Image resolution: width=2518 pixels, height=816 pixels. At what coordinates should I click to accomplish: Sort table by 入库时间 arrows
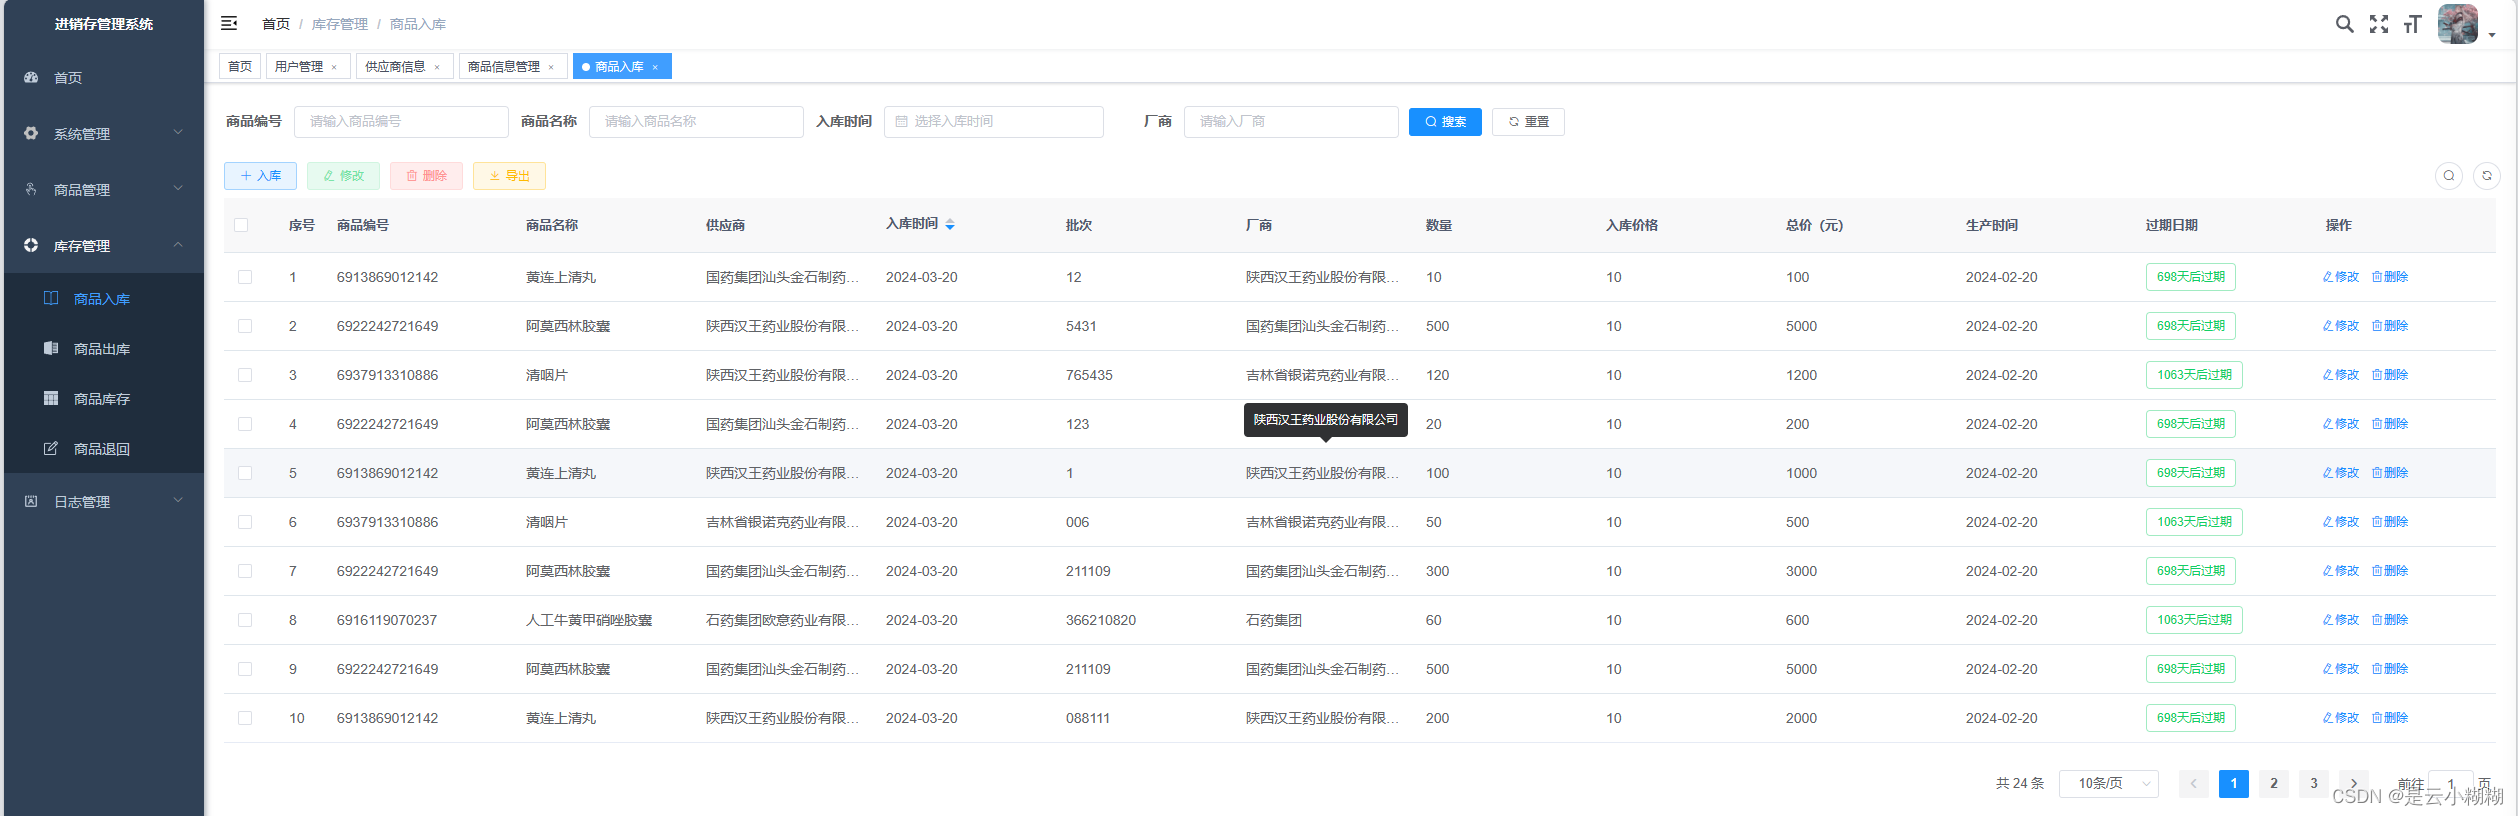click(950, 224)
